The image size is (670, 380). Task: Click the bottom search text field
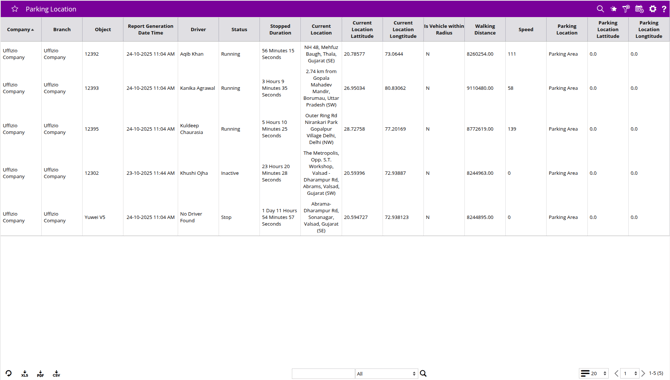(x=323, y=374)
